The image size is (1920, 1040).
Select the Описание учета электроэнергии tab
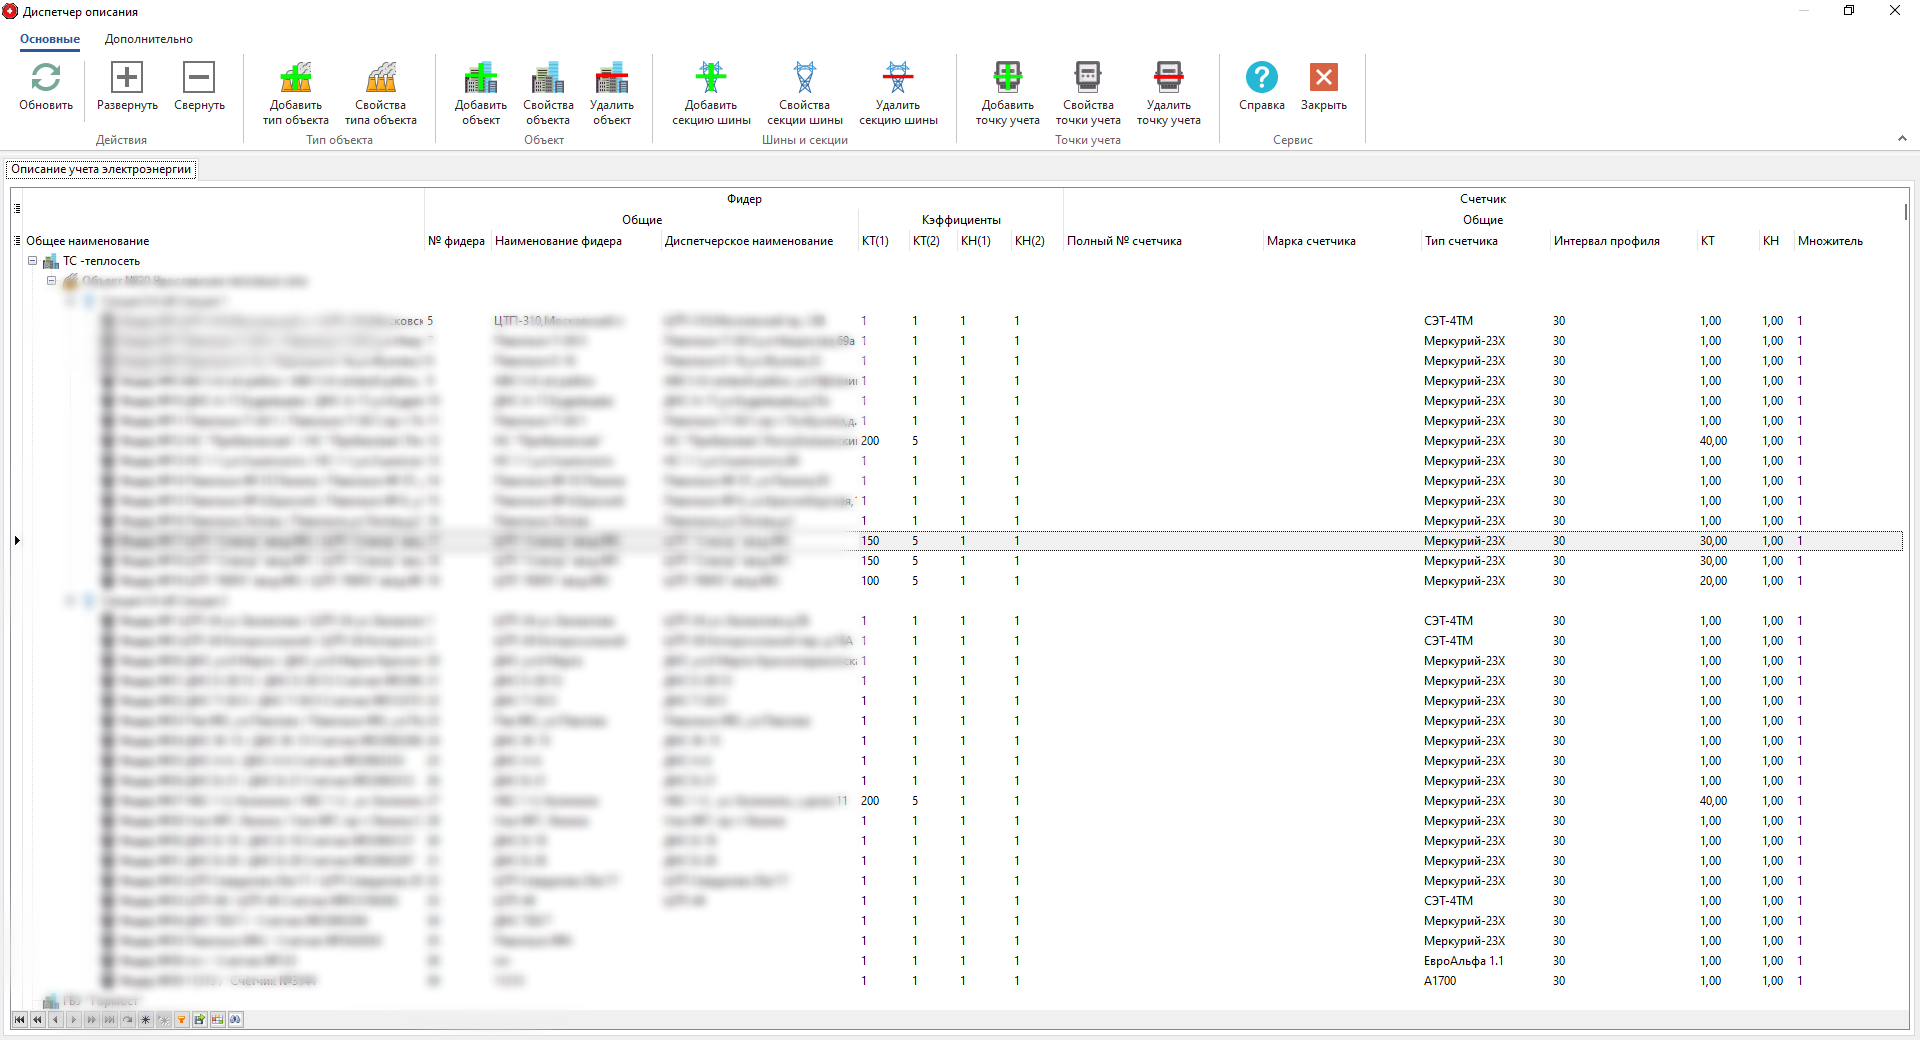(x=101, y=169)
